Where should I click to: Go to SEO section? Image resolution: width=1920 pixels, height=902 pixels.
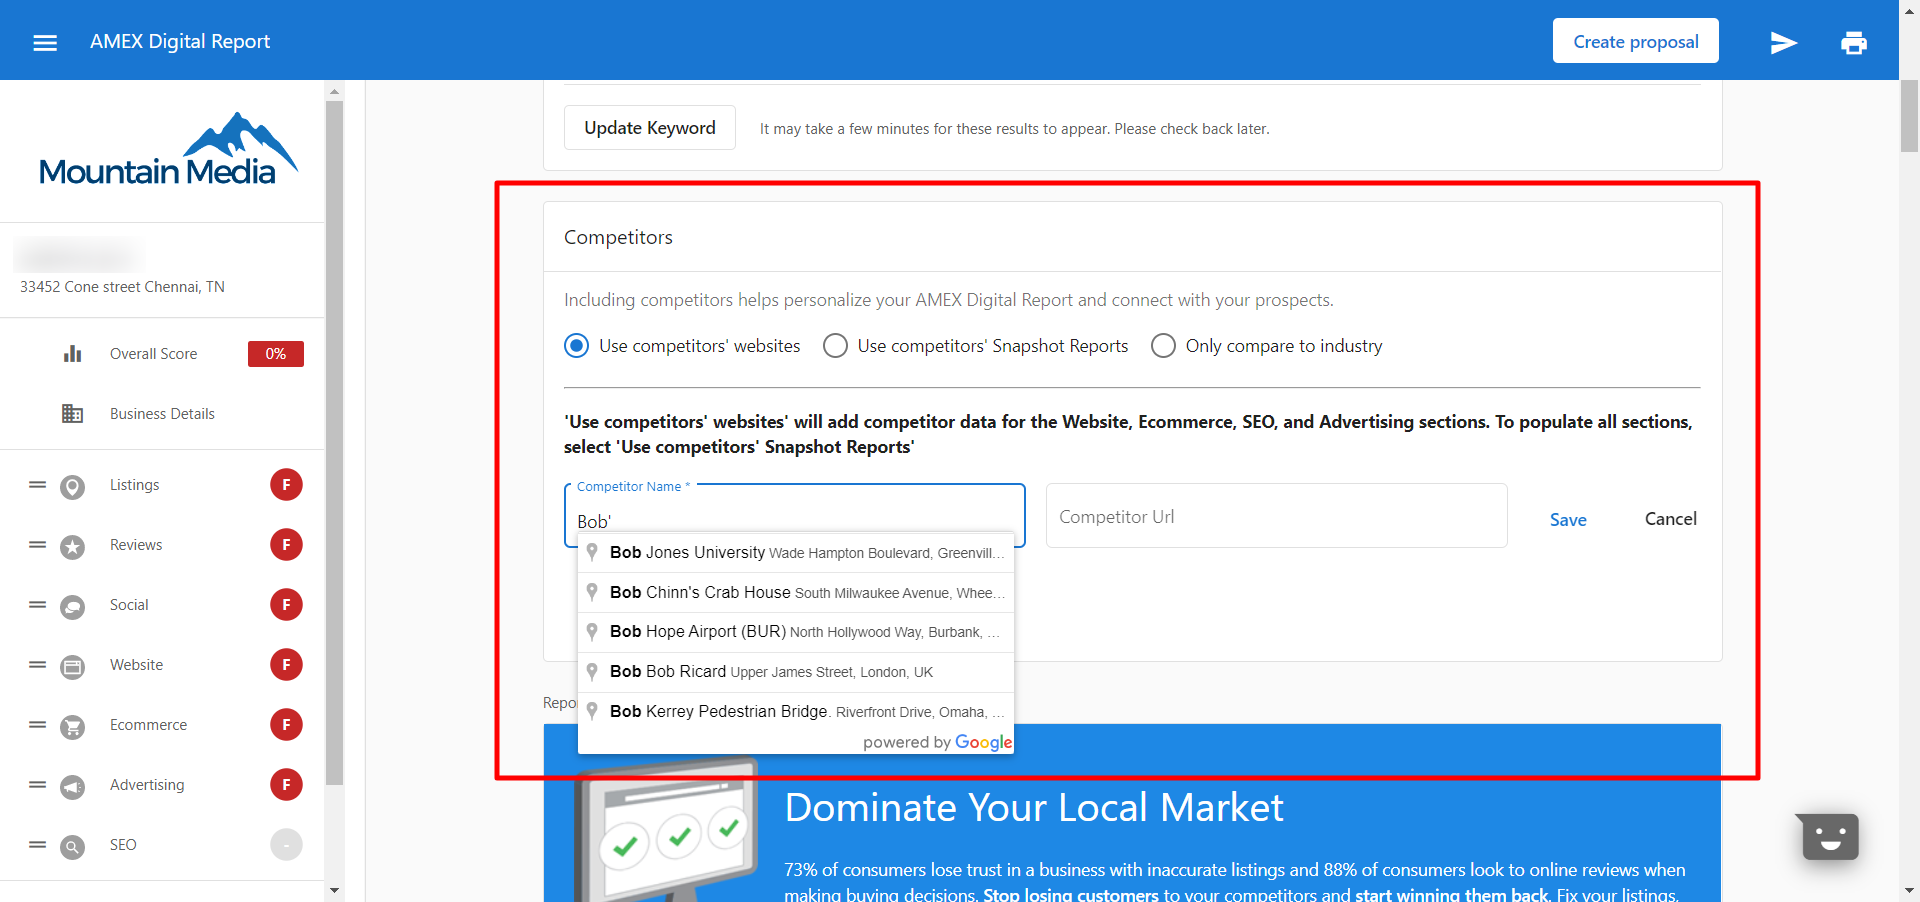(x=123, y=845)
